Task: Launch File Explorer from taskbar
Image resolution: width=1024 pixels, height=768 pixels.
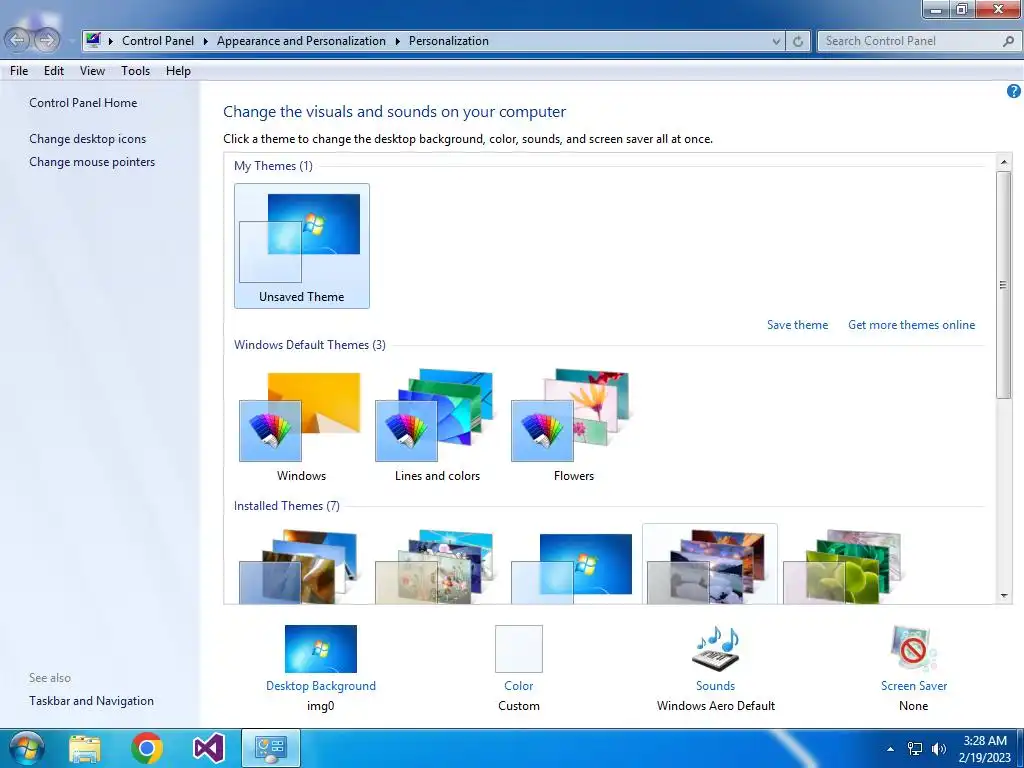Action: pos(86,748)
